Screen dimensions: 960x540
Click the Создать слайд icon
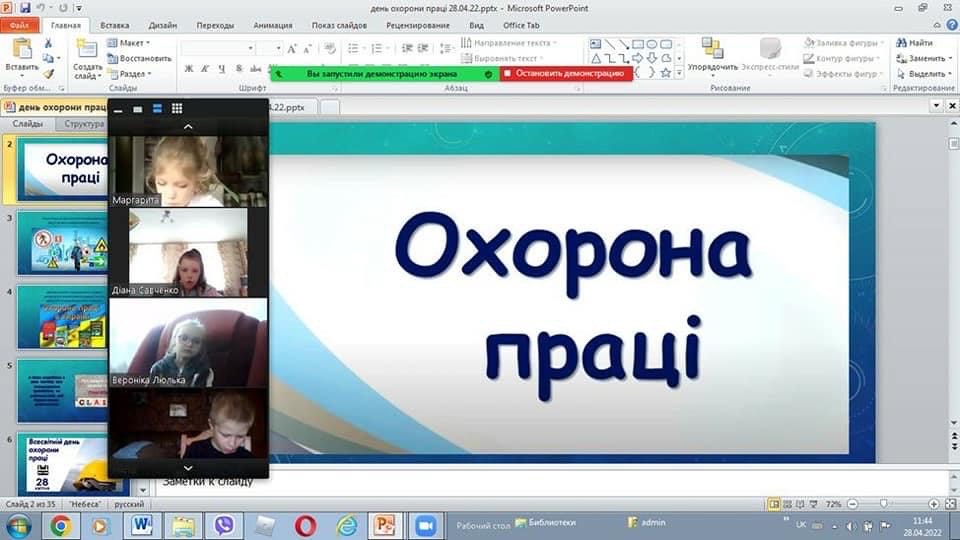[86, 49]
